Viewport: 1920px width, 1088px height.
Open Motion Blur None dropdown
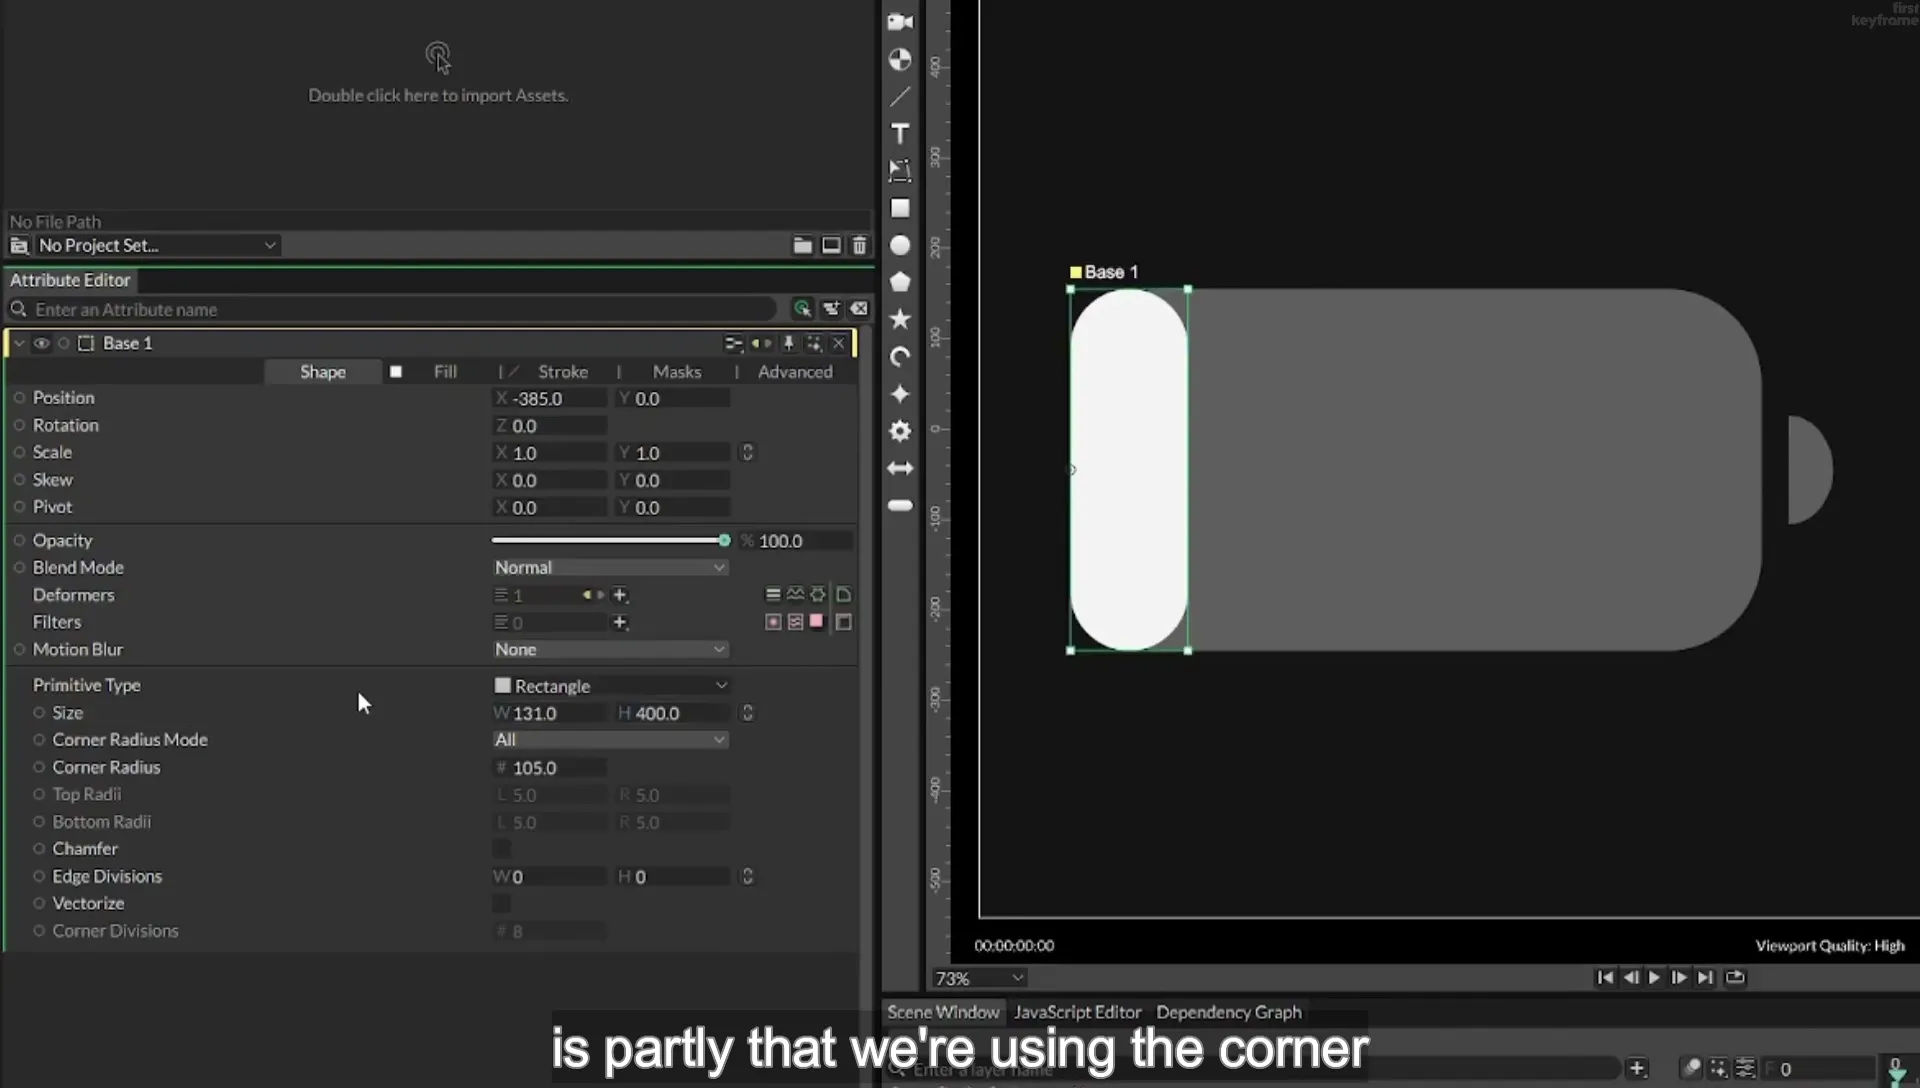pos(610,649)
